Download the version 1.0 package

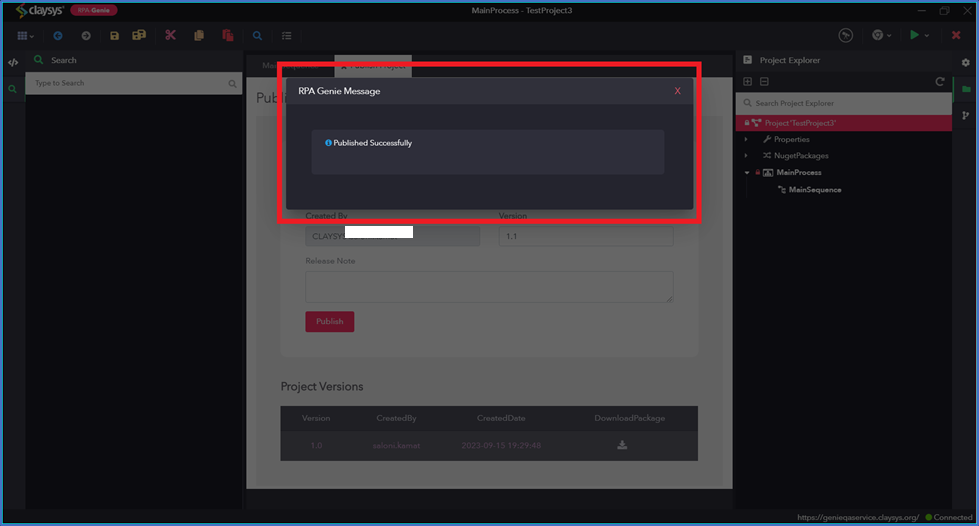(x=622, y=445)
